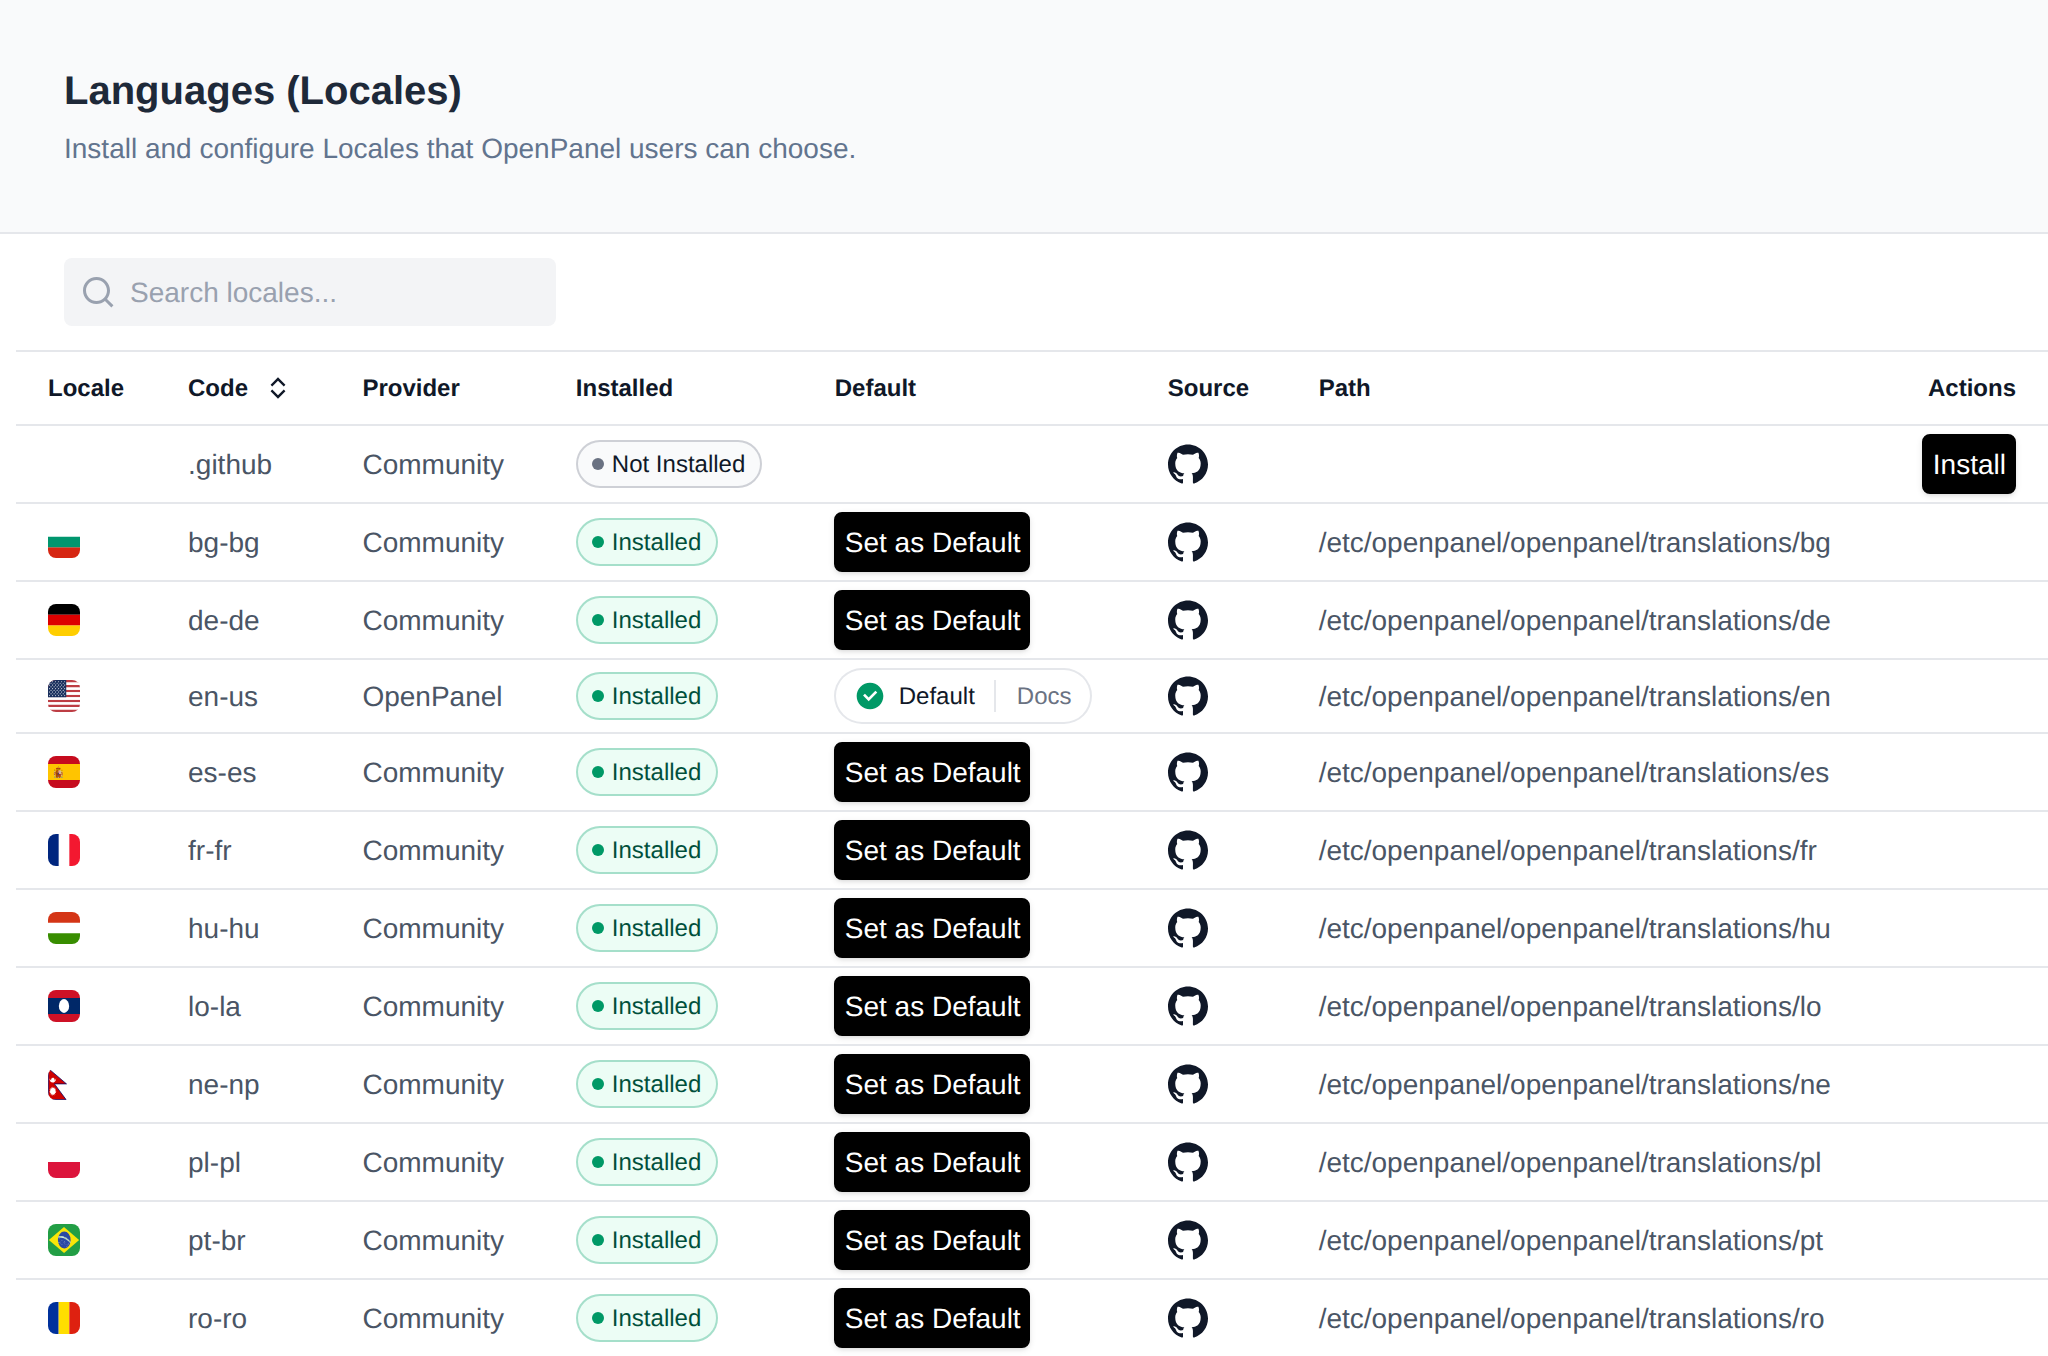Image resolution: width=2048 pixels, height=1356 pixels.
Task: Click the Polish flag icon
Action: [64, 1162]
